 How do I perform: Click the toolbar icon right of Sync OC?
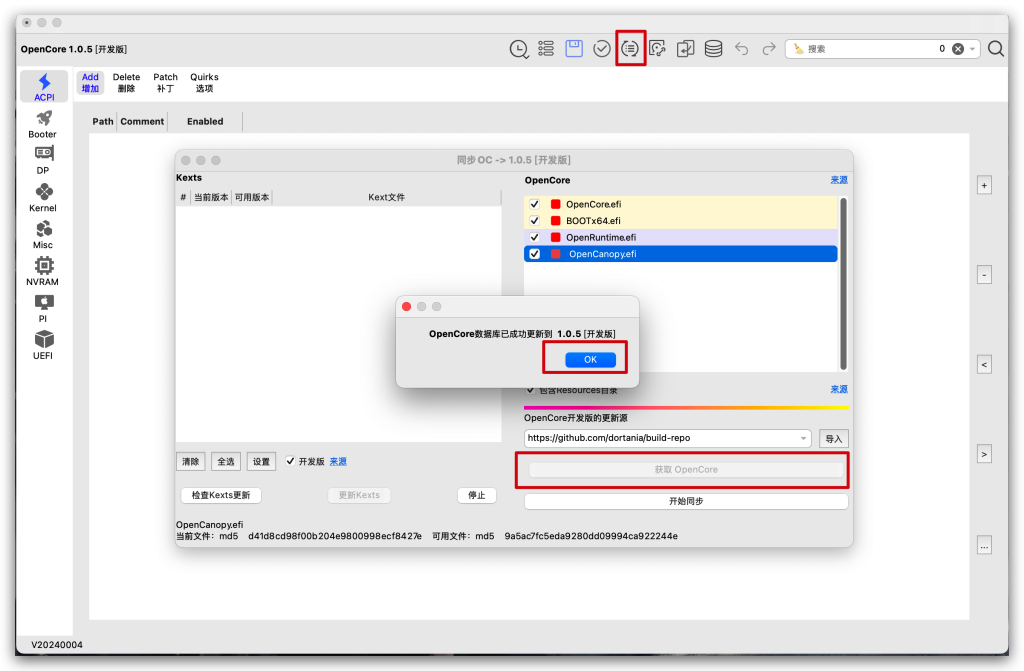coord(658,49)
